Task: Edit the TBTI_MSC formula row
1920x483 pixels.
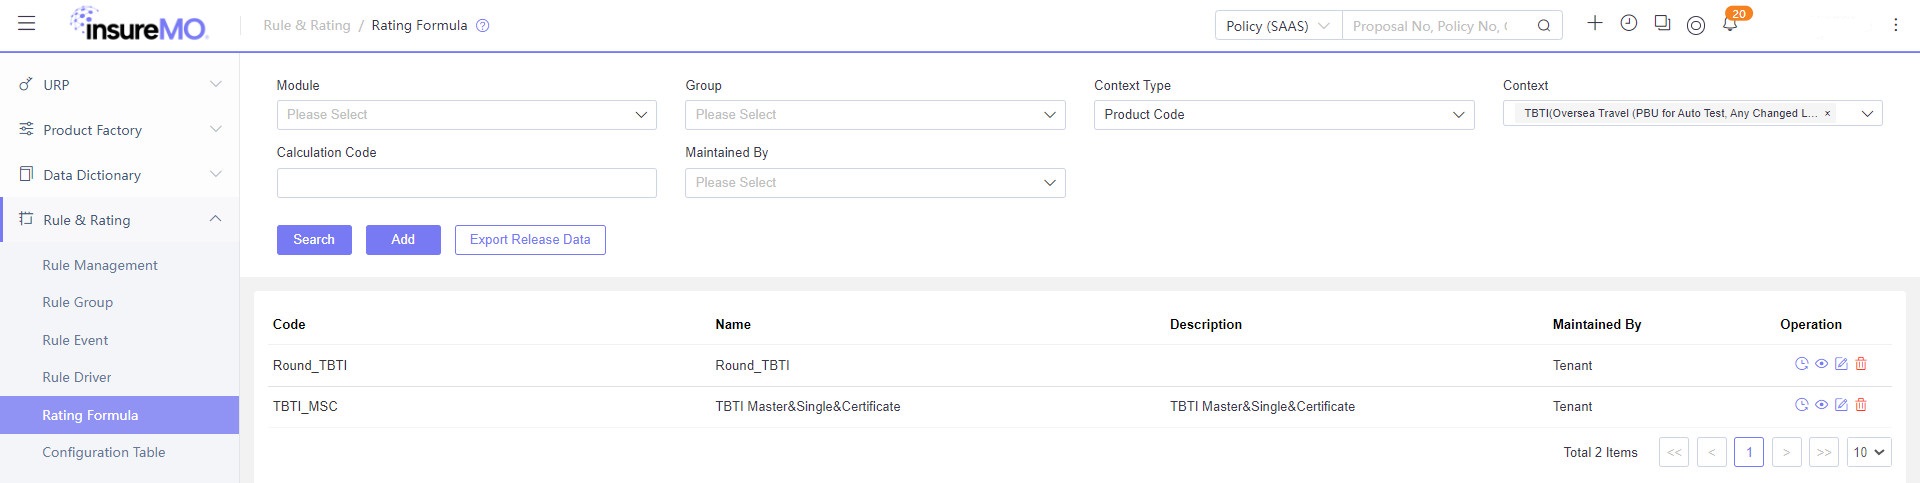Action: click(x=1841, y=405)
